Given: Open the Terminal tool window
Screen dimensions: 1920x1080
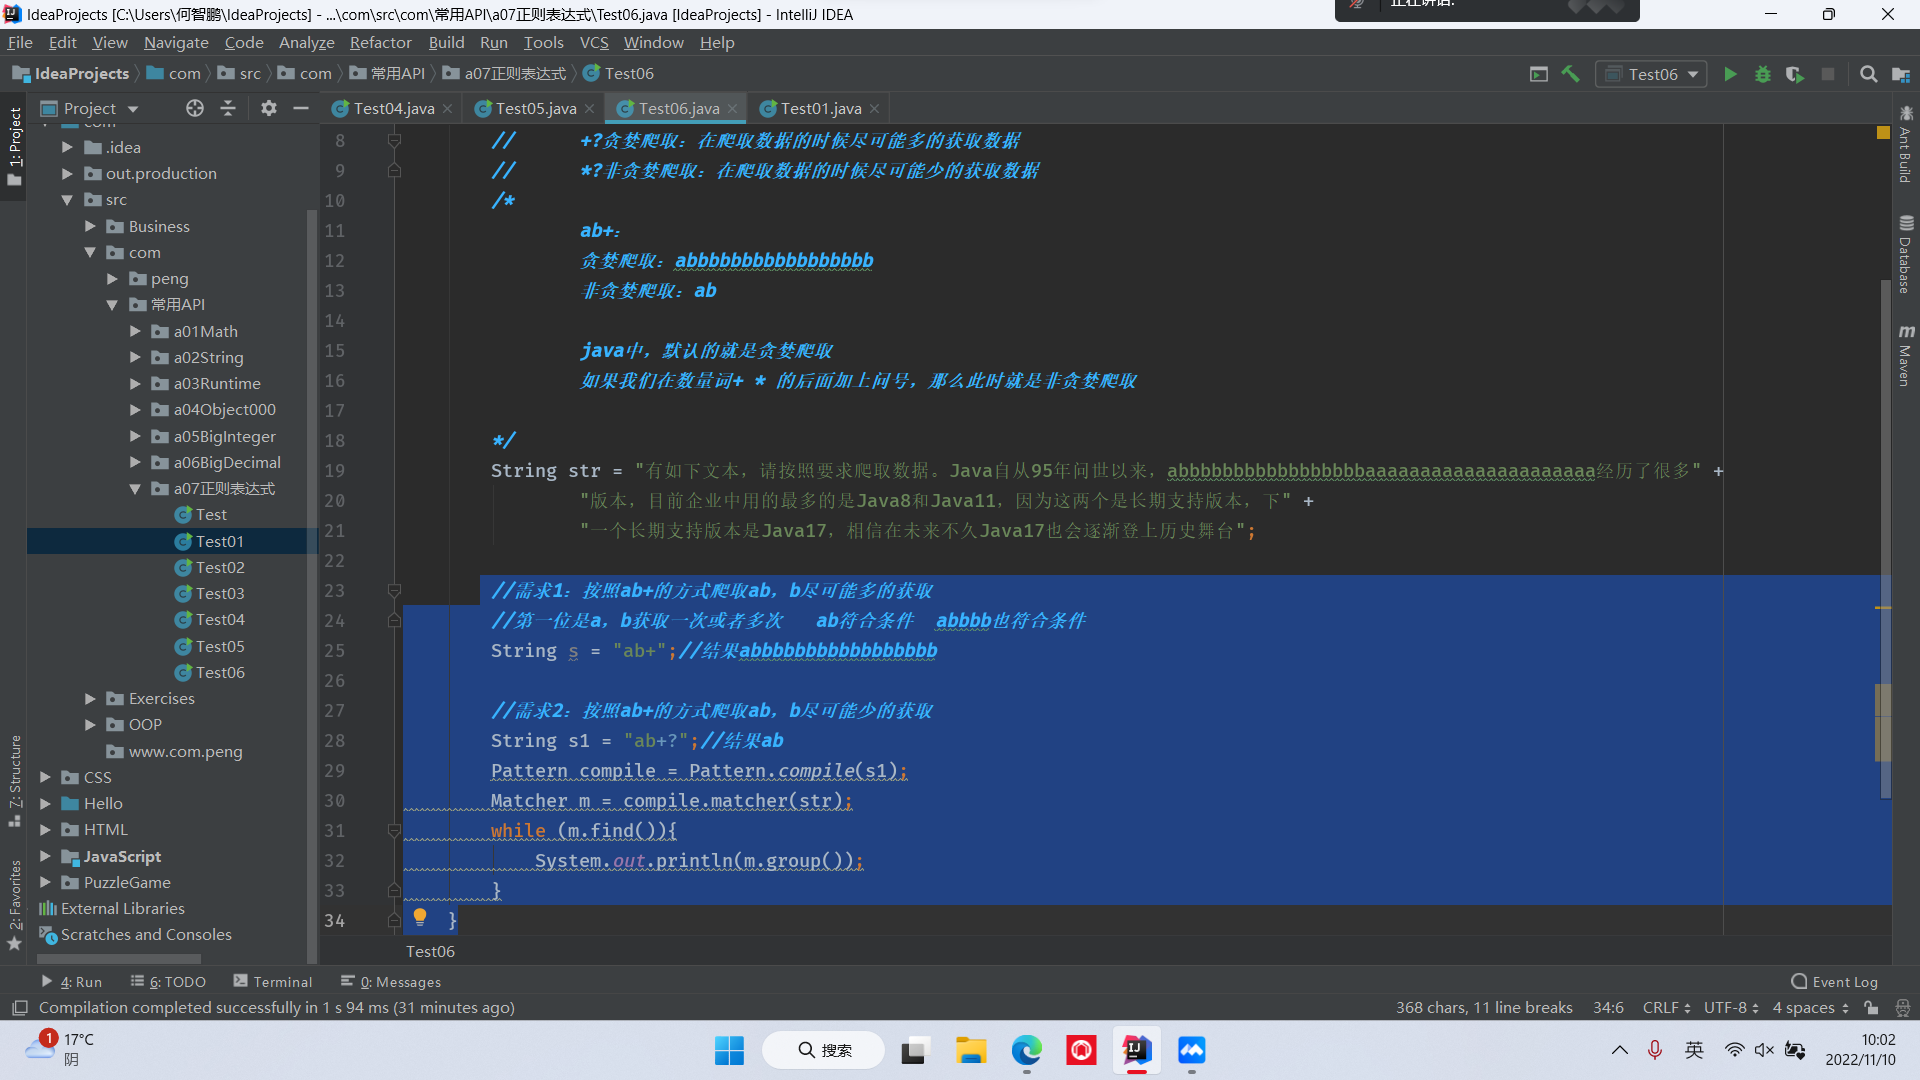Looking at the screenshot, I should [x=273, y=982].
